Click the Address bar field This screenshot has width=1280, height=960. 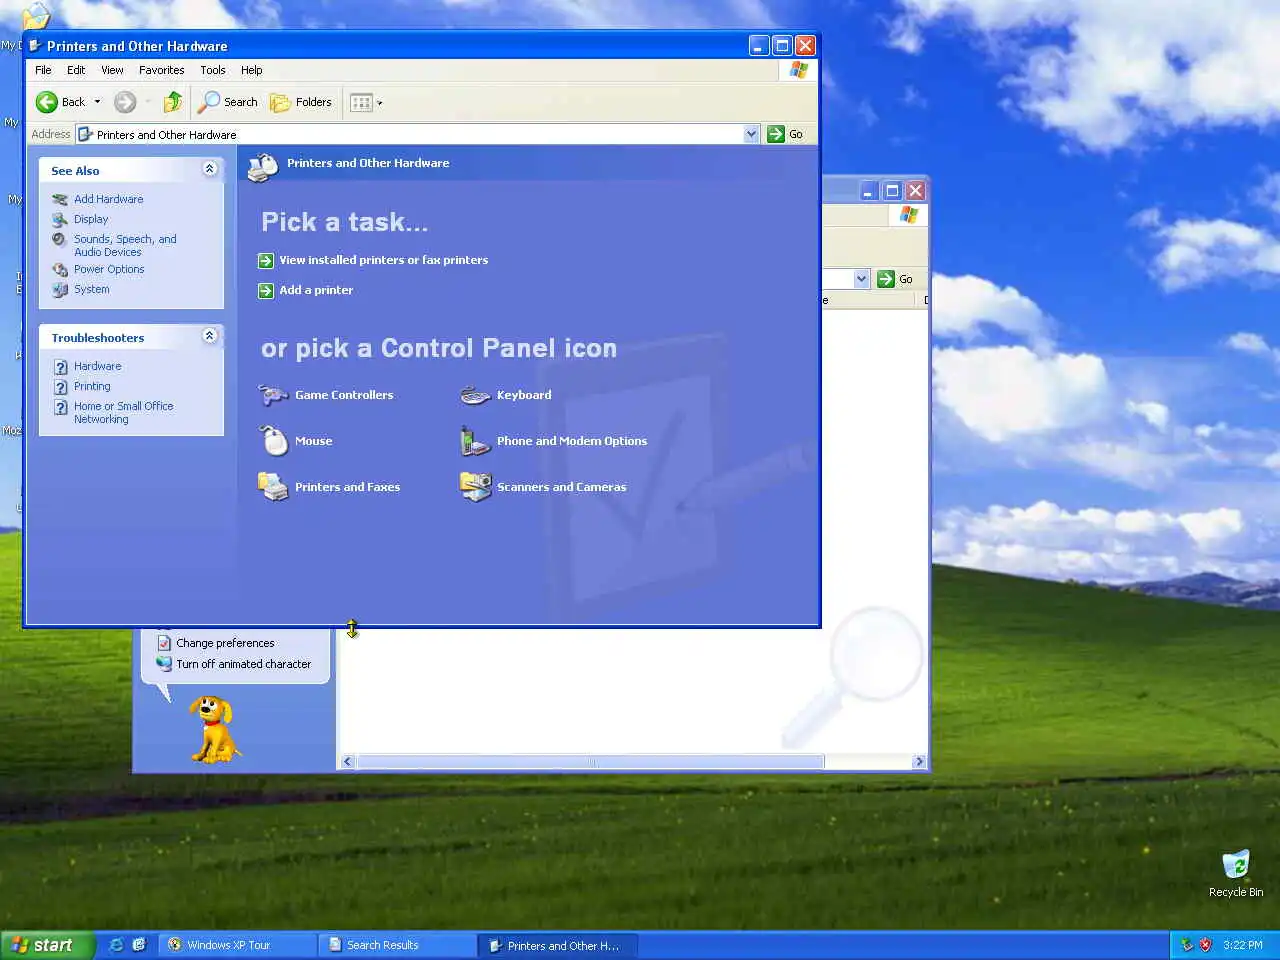[x=417, y=134]
